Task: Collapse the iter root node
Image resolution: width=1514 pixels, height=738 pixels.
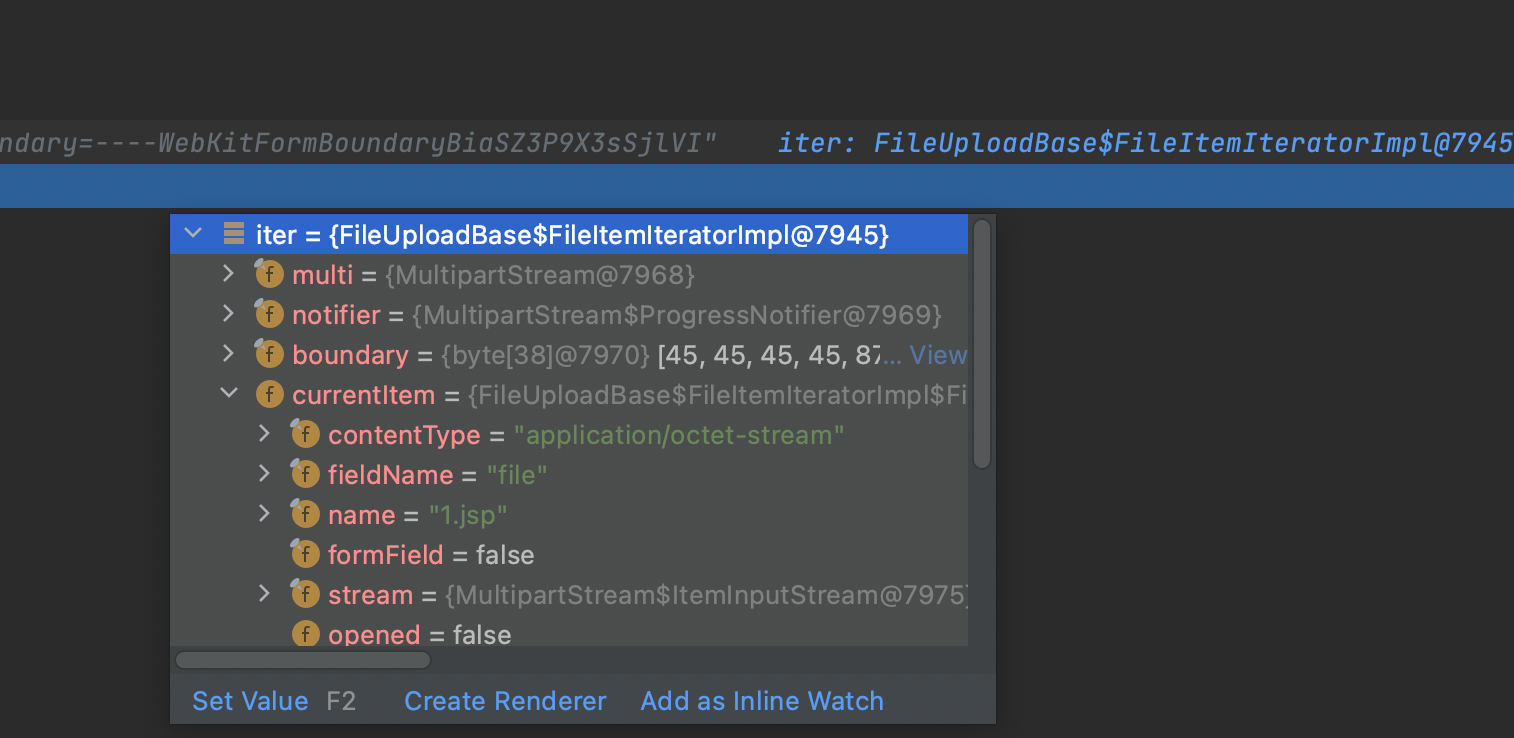Action: click(x=193, y=234)
